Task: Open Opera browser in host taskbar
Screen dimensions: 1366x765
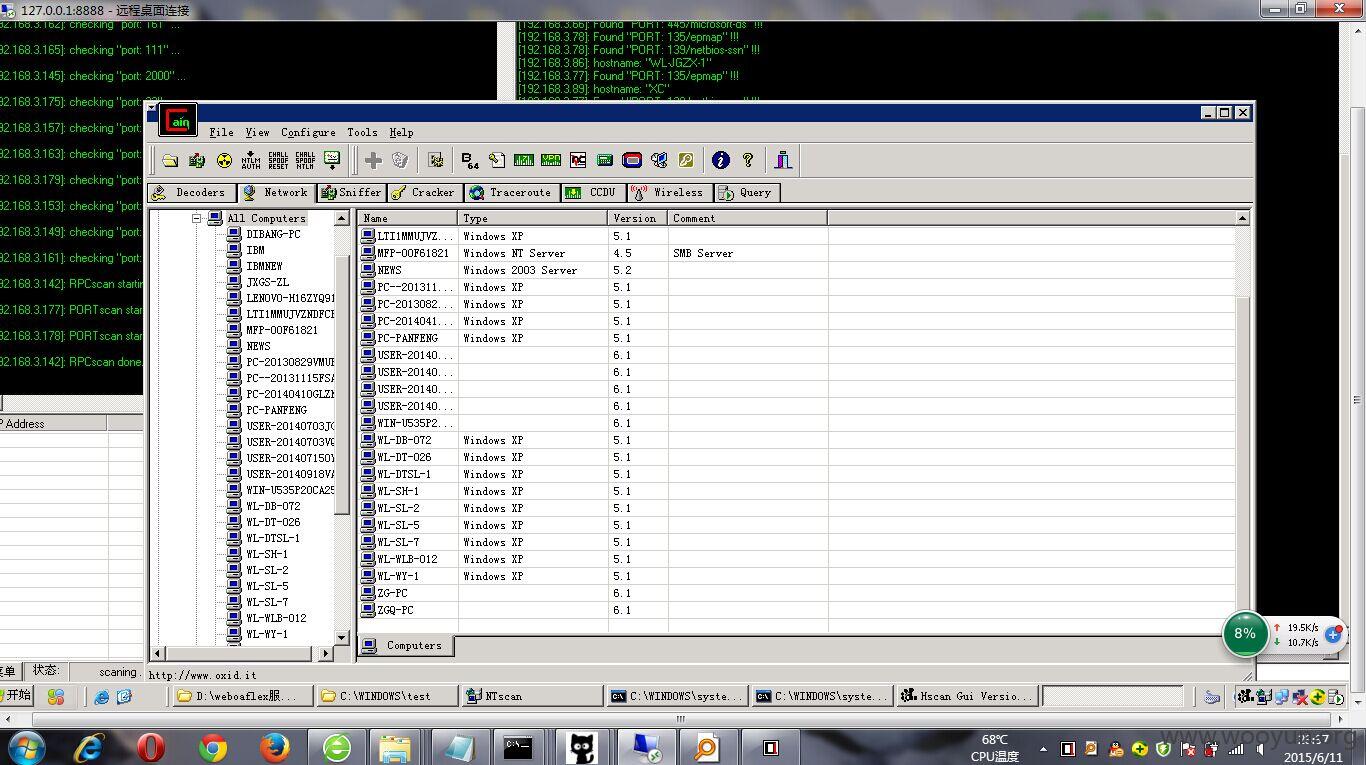Action: coord(151,747)
